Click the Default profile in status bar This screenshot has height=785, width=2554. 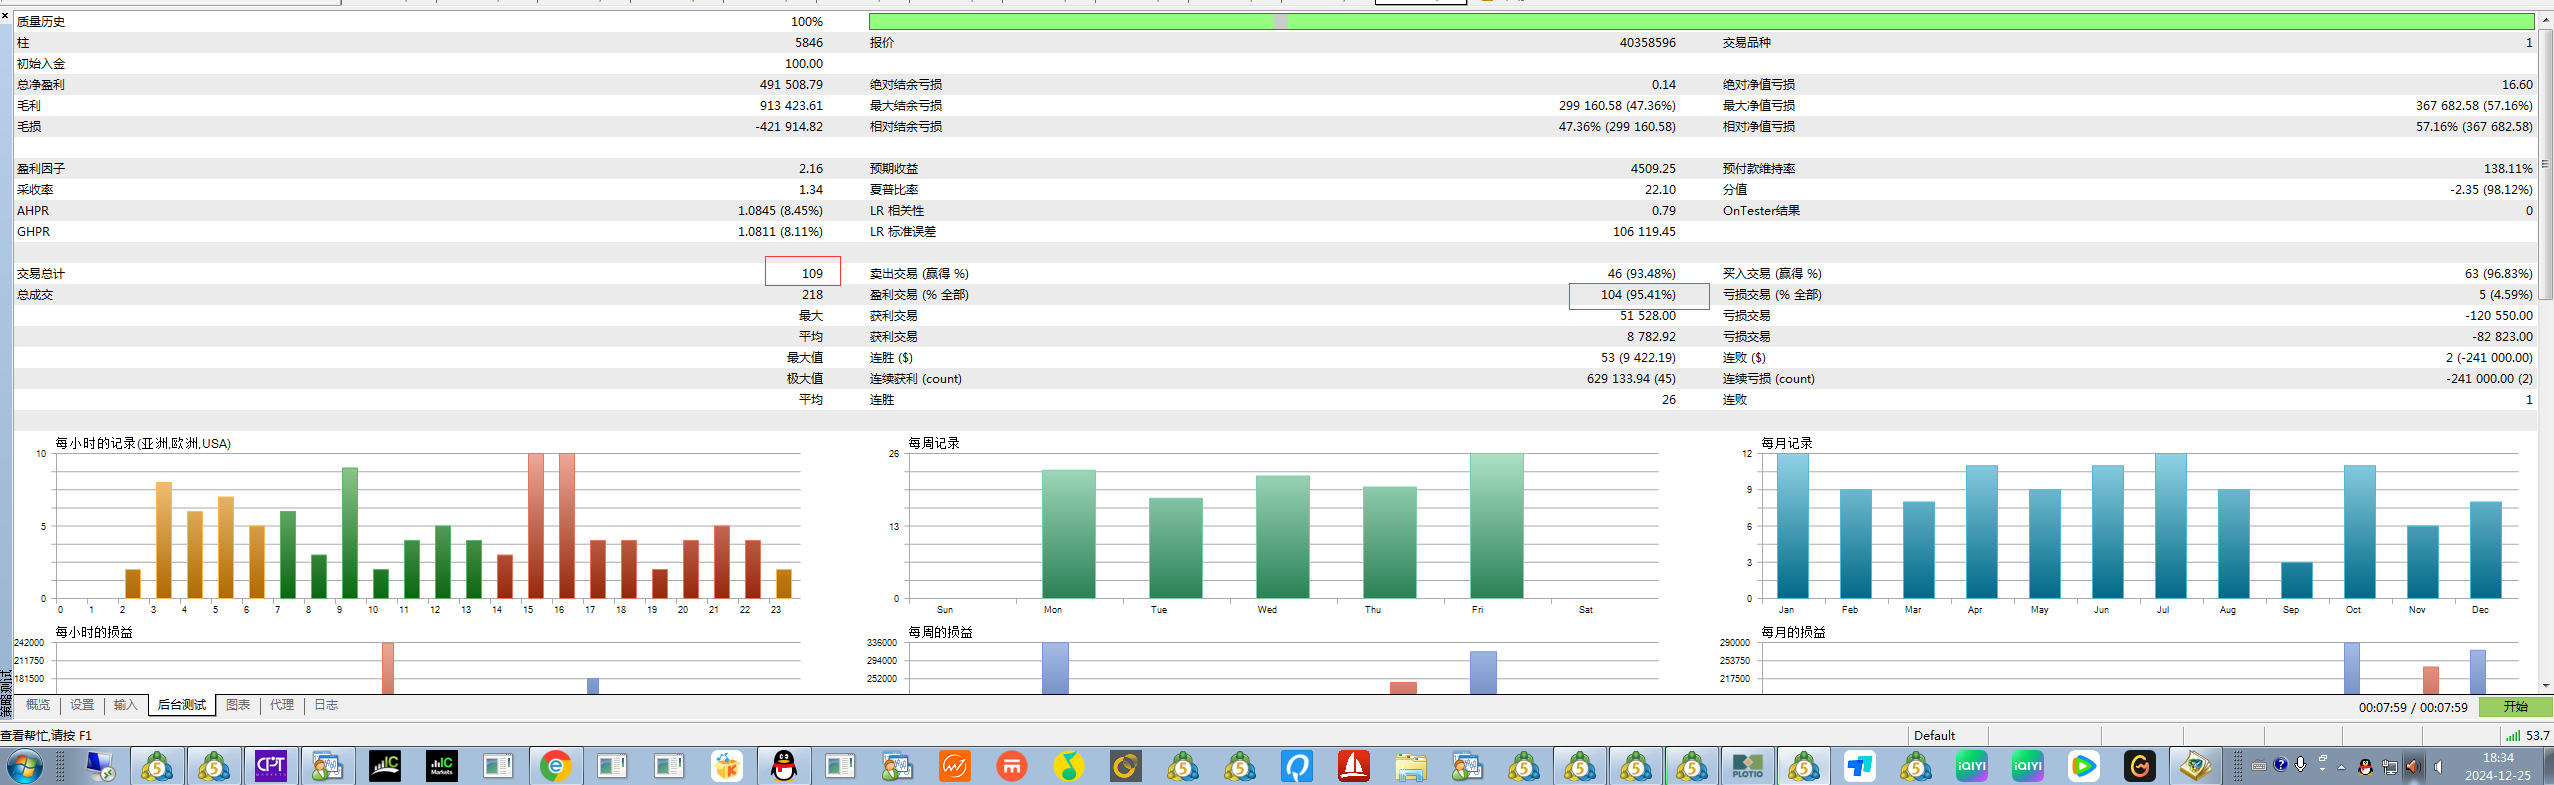pyautogui.click(x=1934, y=735)
